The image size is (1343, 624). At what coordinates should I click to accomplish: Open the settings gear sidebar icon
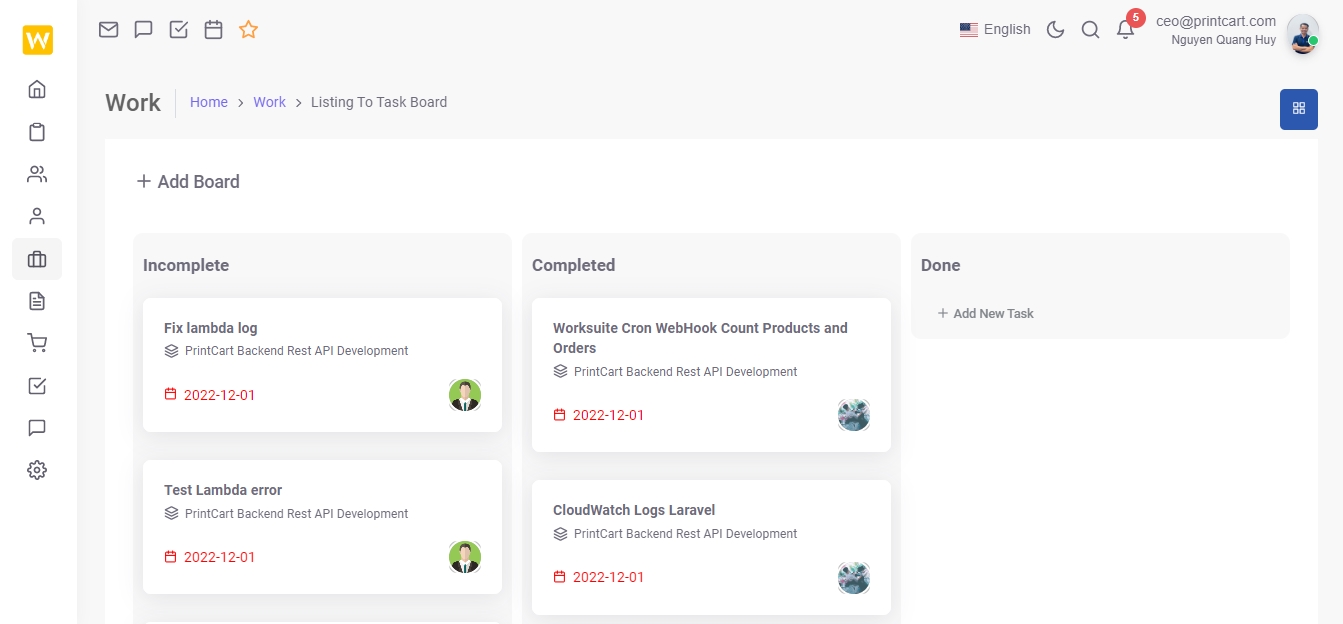click(37, 470)
